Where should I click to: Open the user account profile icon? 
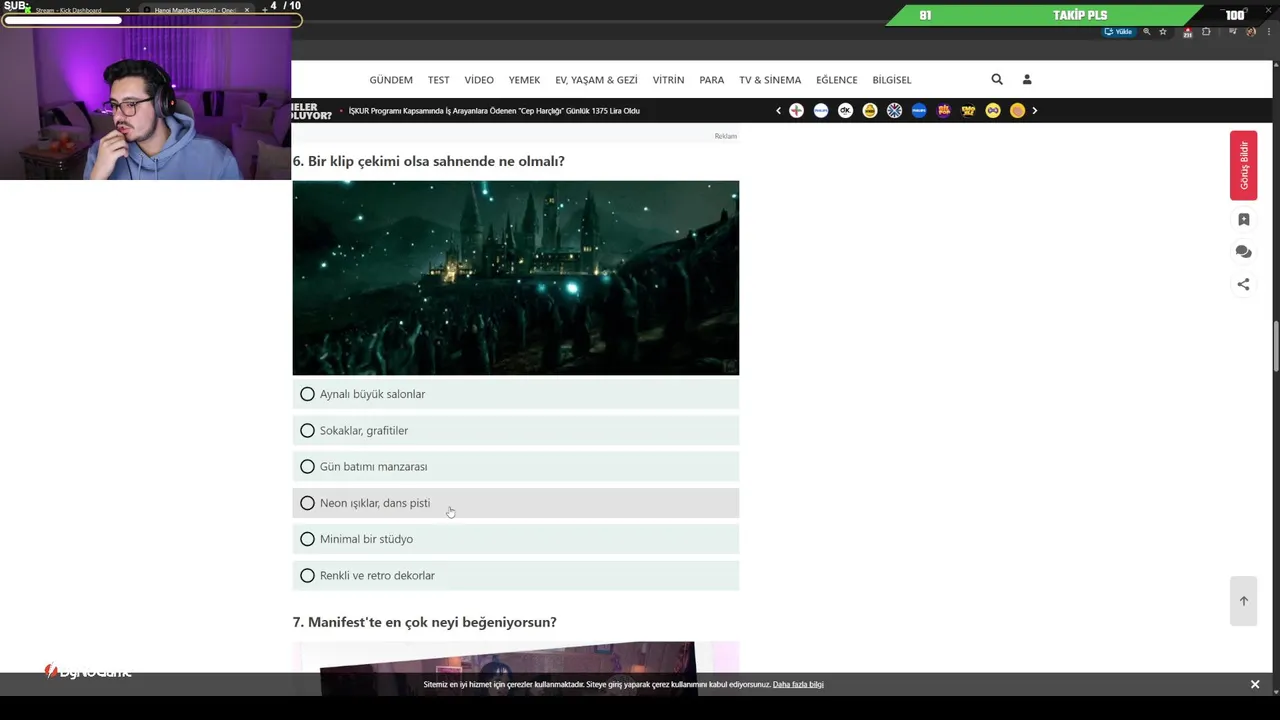(1027, 79)
